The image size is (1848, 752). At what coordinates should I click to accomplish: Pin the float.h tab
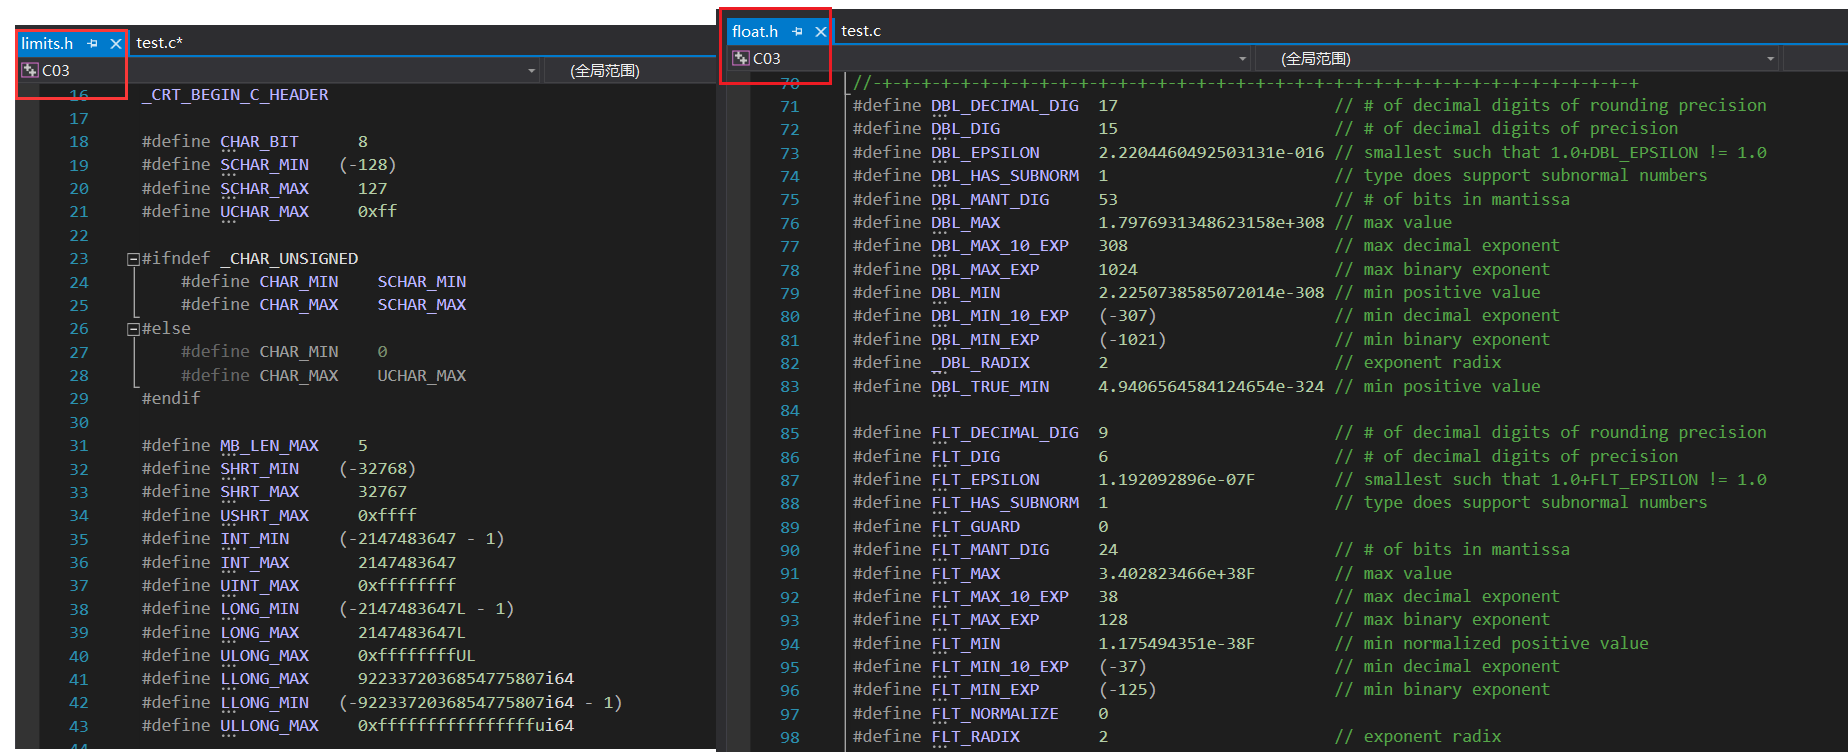coord(798,31)
